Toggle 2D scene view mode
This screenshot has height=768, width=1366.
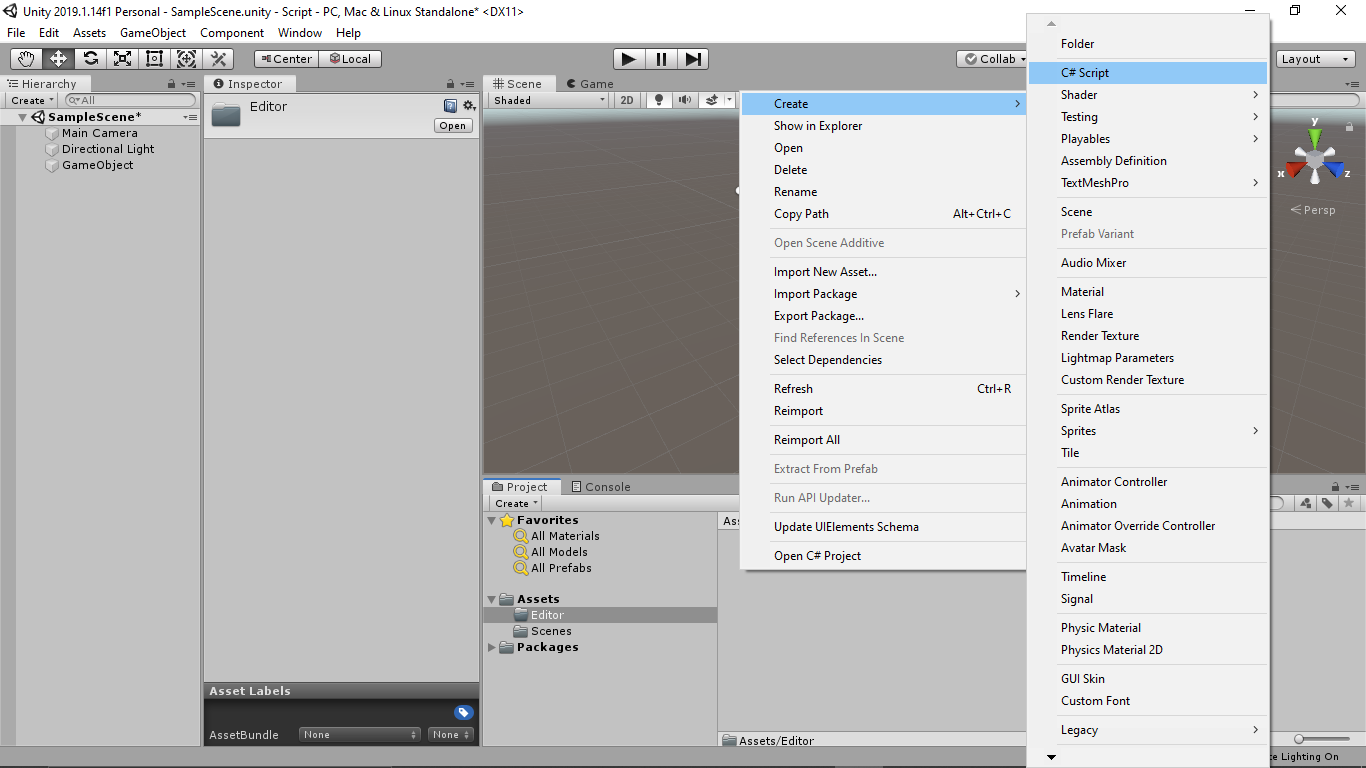[x=627, y=100]
